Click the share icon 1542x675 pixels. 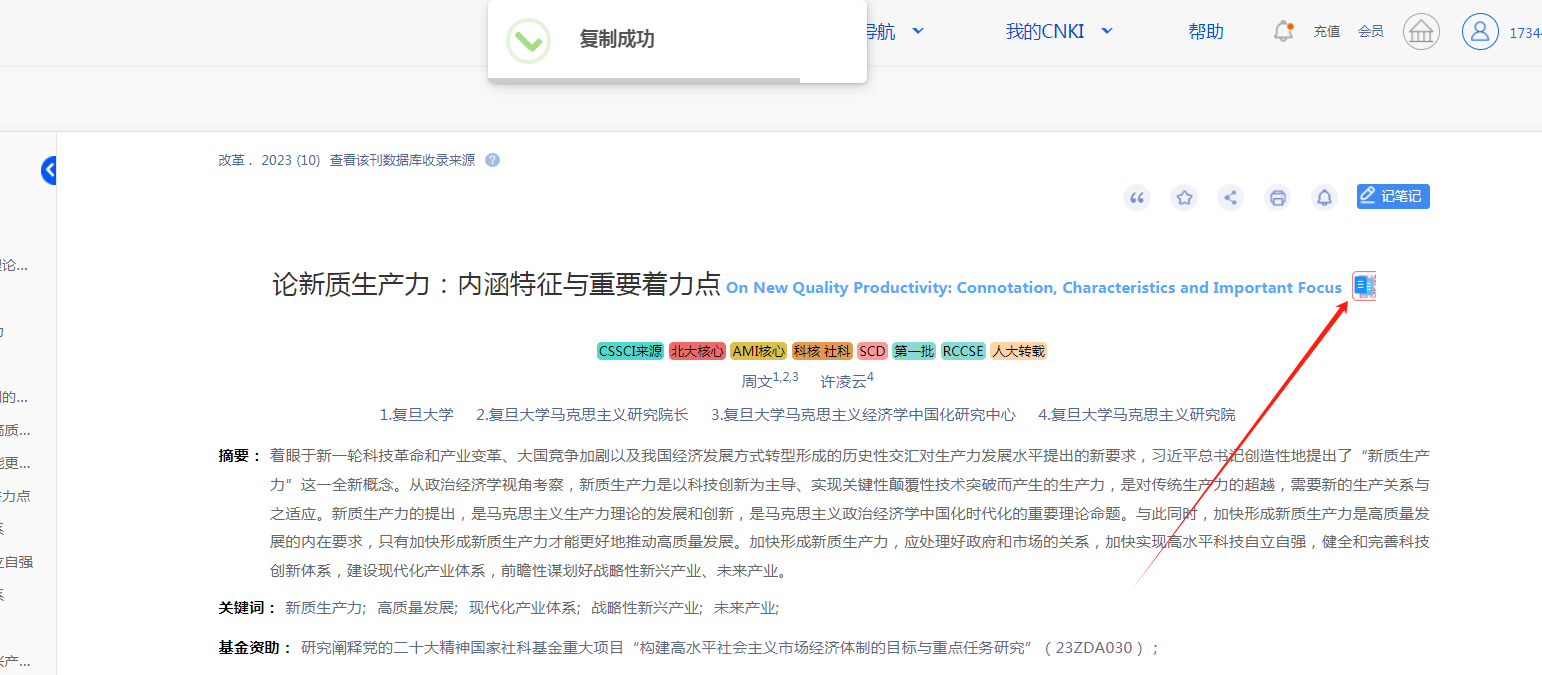pos(1231,197)
